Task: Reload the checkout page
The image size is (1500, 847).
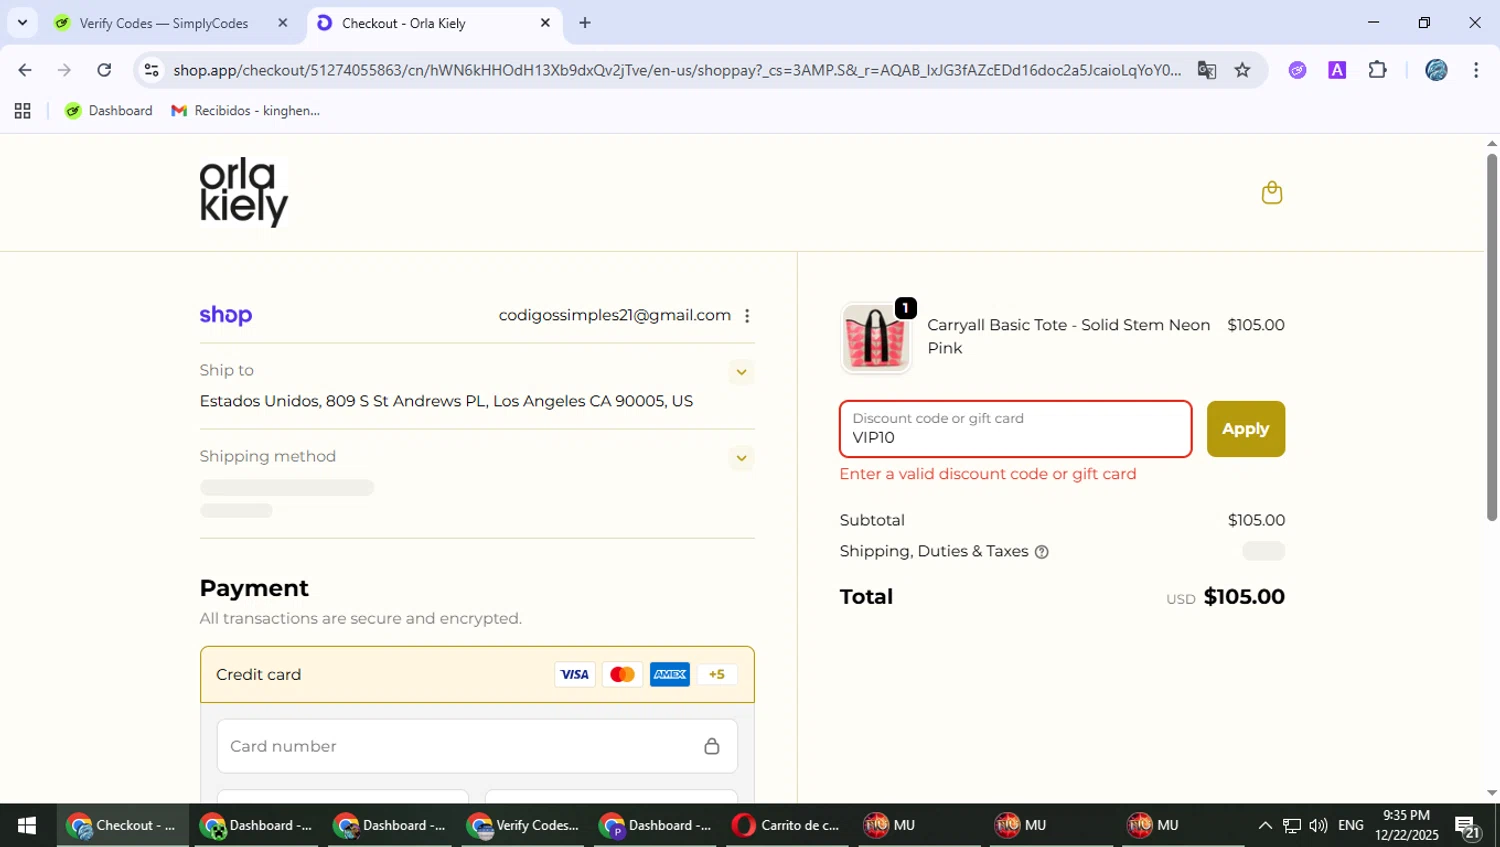Action: click(104, 70)
